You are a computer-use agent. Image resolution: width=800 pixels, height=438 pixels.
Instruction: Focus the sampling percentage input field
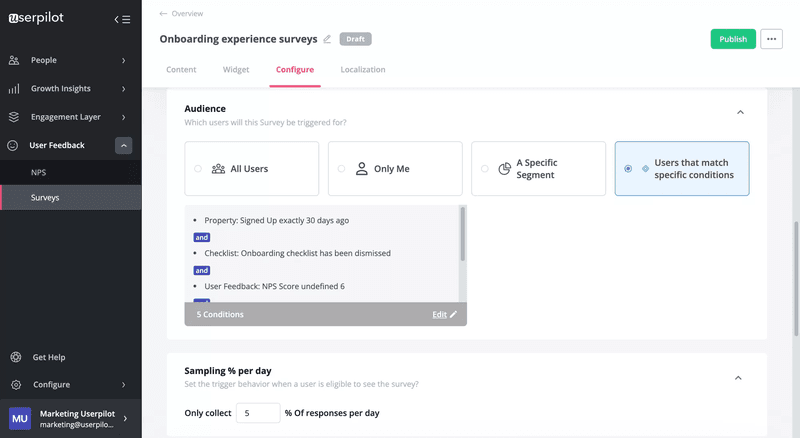(258, 413)
